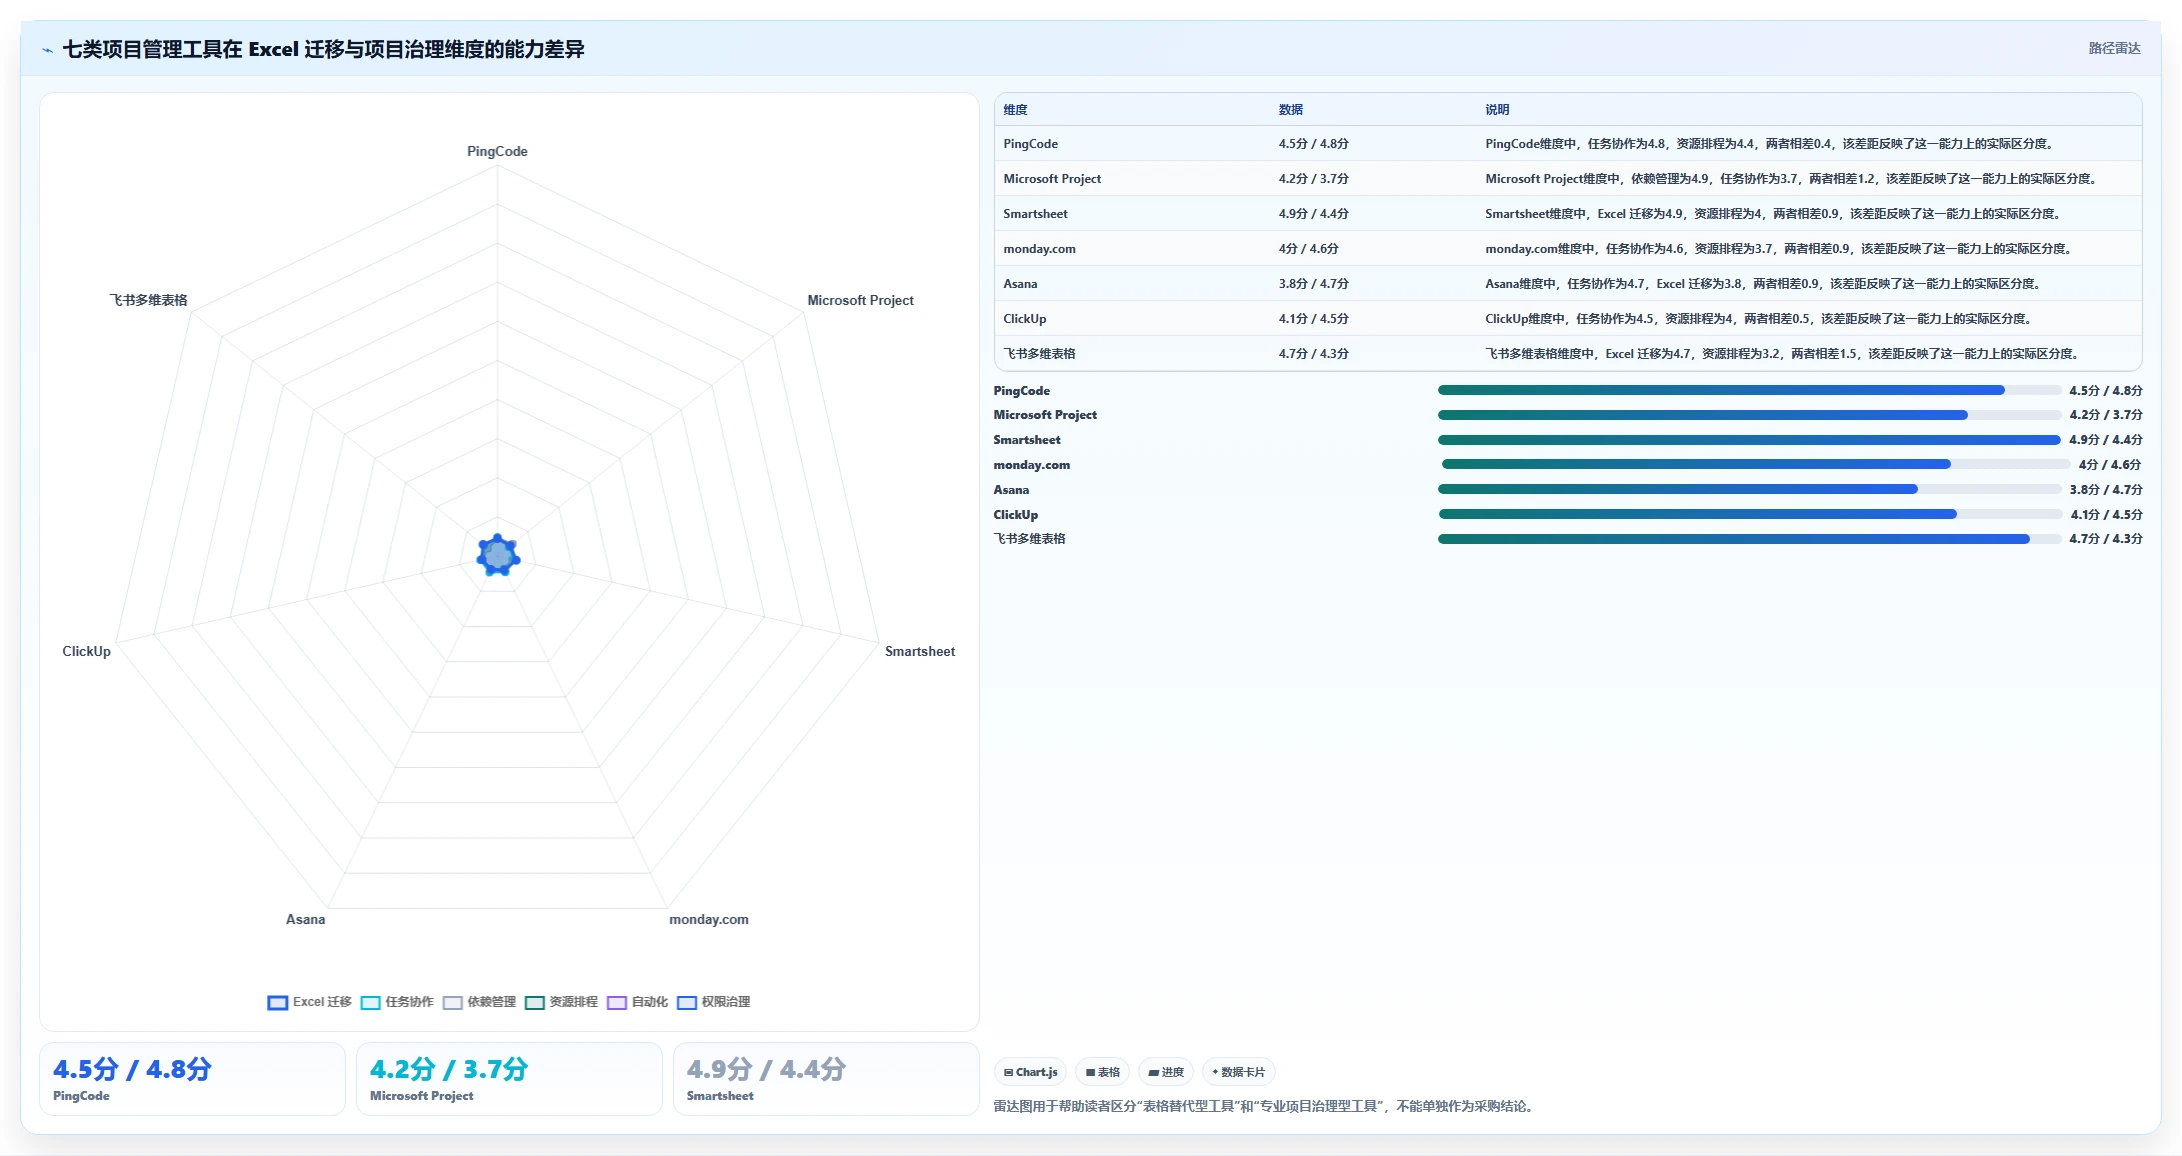Click the 飞书多维表格 progress bar
This screenshot has height=1156, width=2182.
pos(1749,539)
